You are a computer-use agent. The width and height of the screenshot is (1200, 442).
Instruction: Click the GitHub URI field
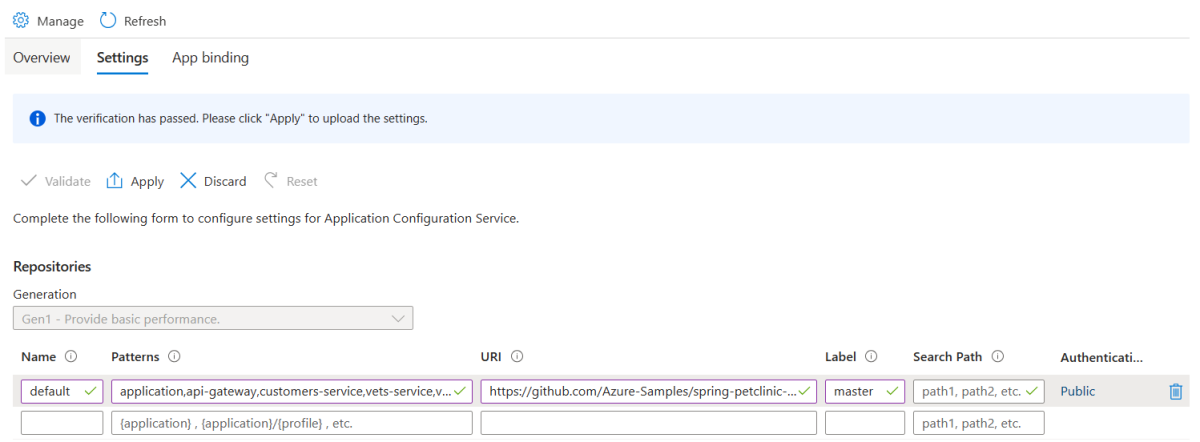coord(640,392)
